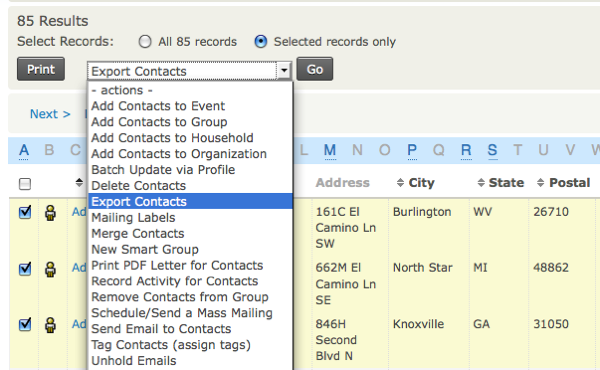Choose the '- actions -' placeholder option

[191, 90]
